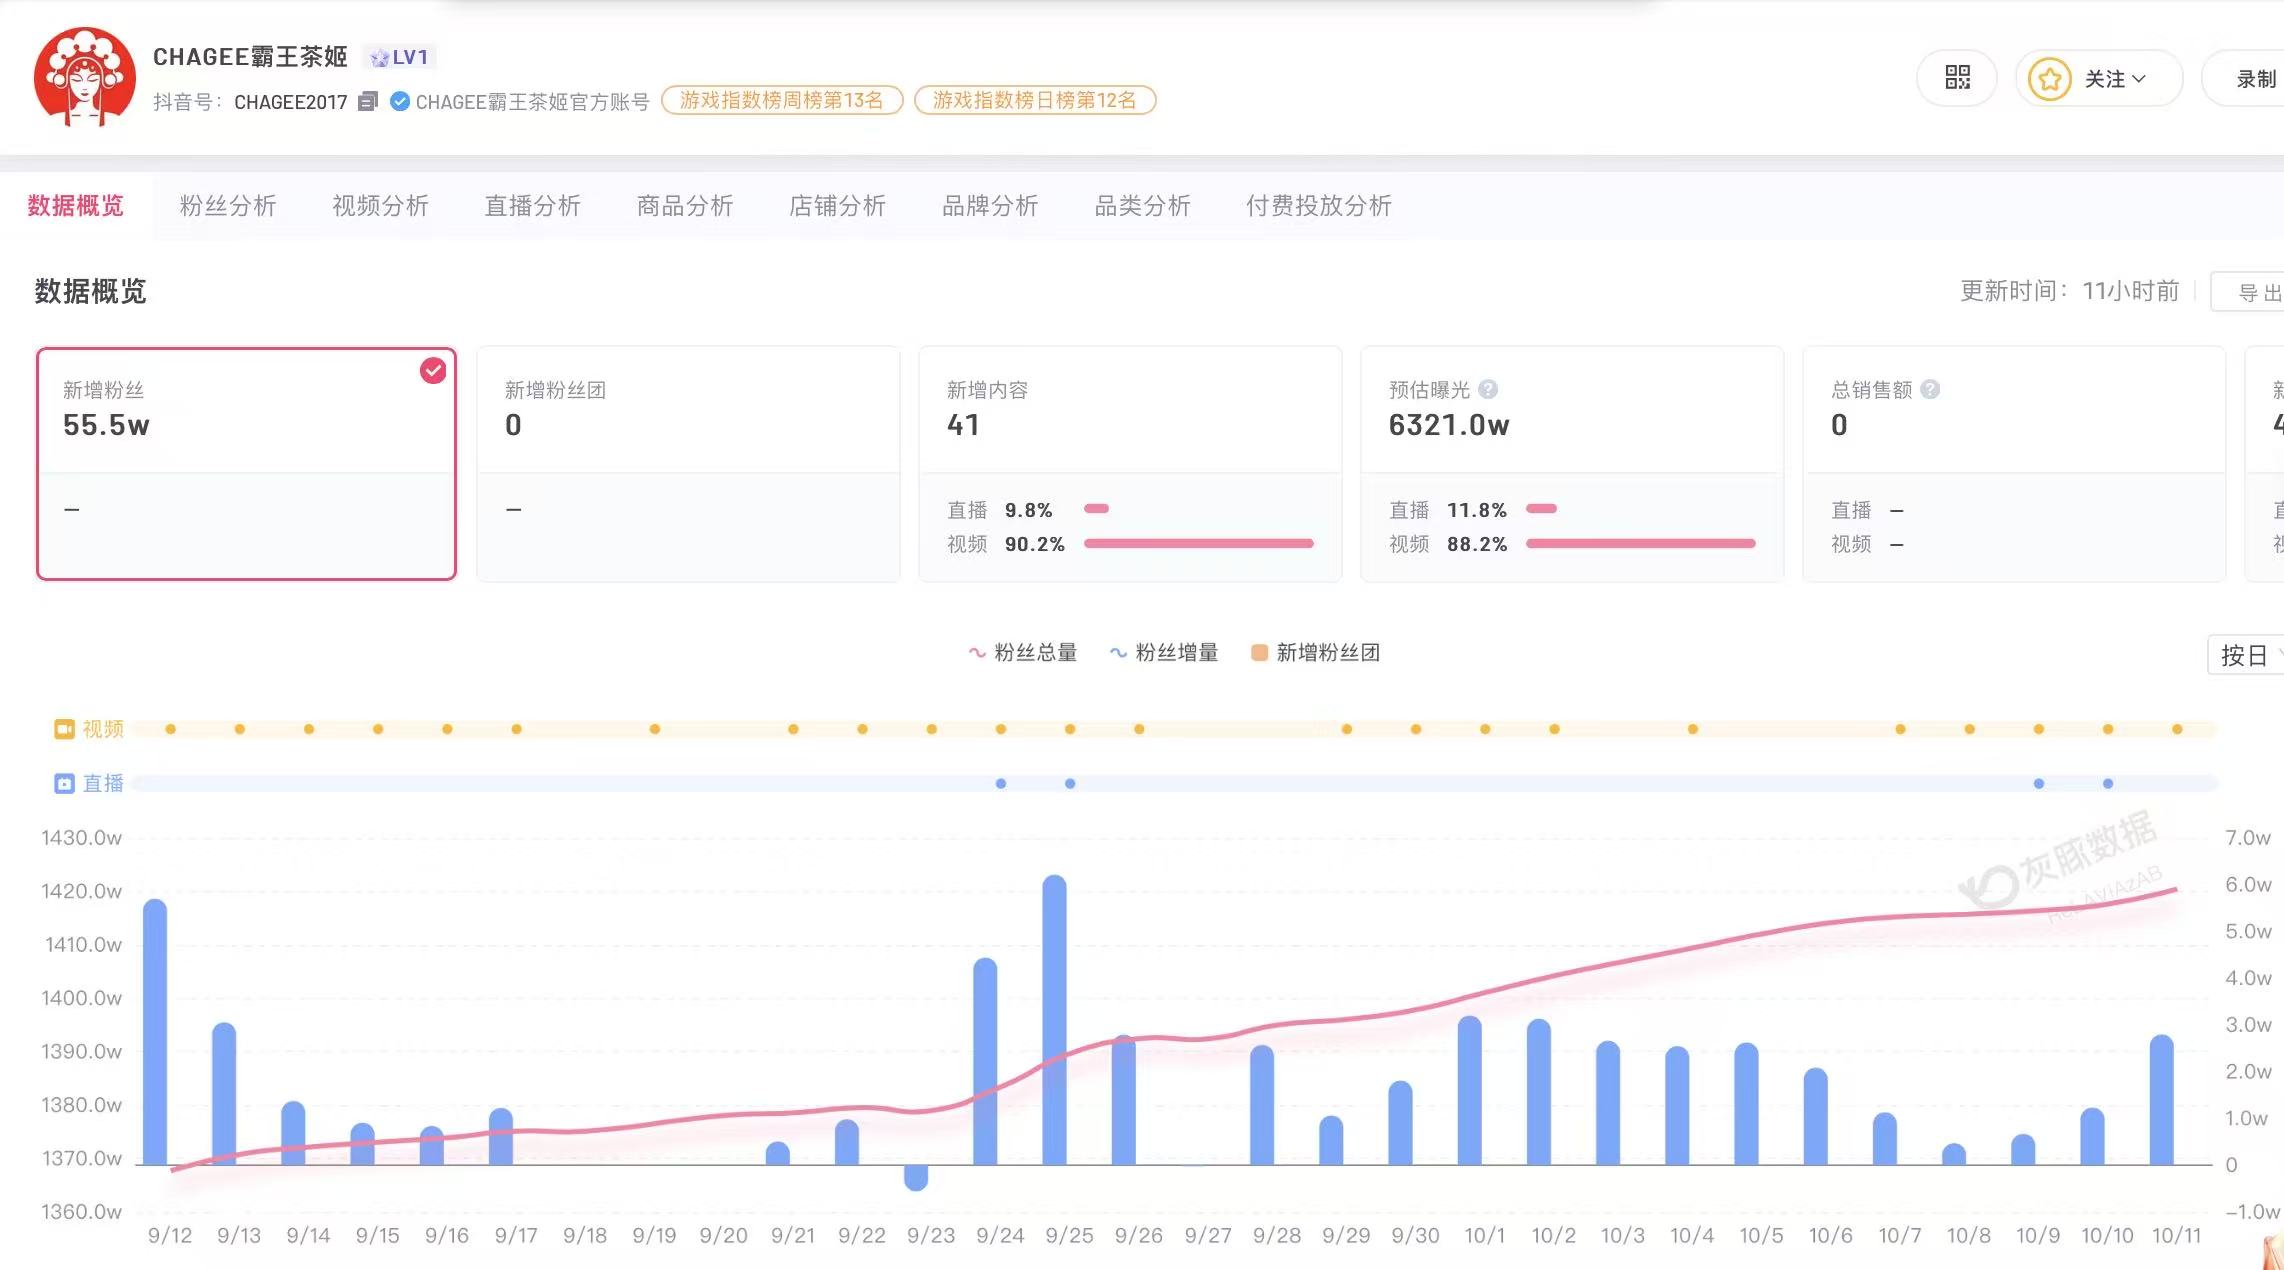Image resolution: width=2284 pixels, height=1270 pixels.
Task: Select the 新增粉丝 55.5w card
Action: point(246,464)
